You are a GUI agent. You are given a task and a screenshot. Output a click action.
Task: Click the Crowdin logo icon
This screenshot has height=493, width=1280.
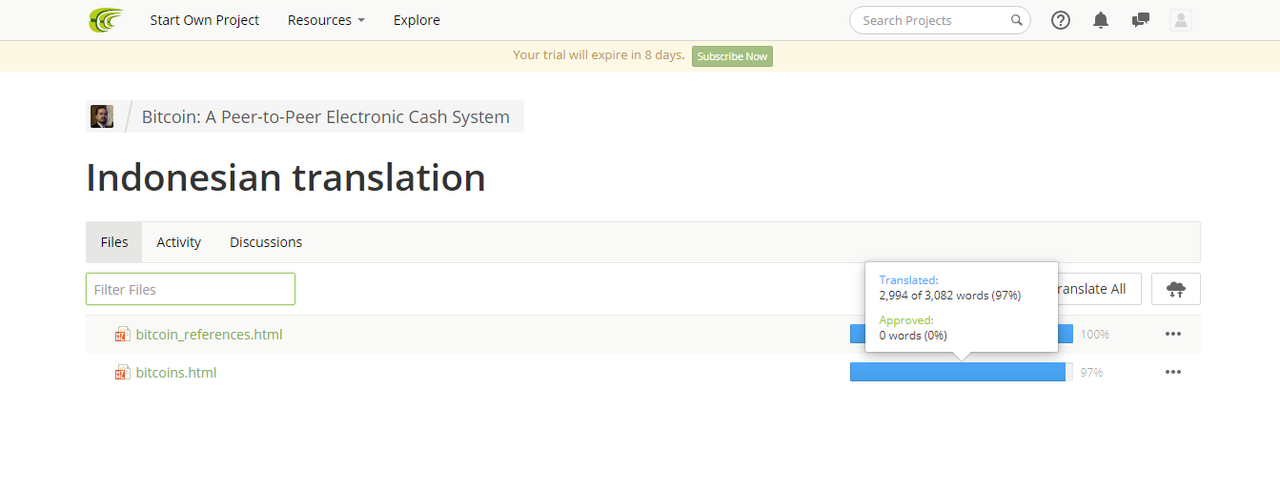tap(105, 20)
